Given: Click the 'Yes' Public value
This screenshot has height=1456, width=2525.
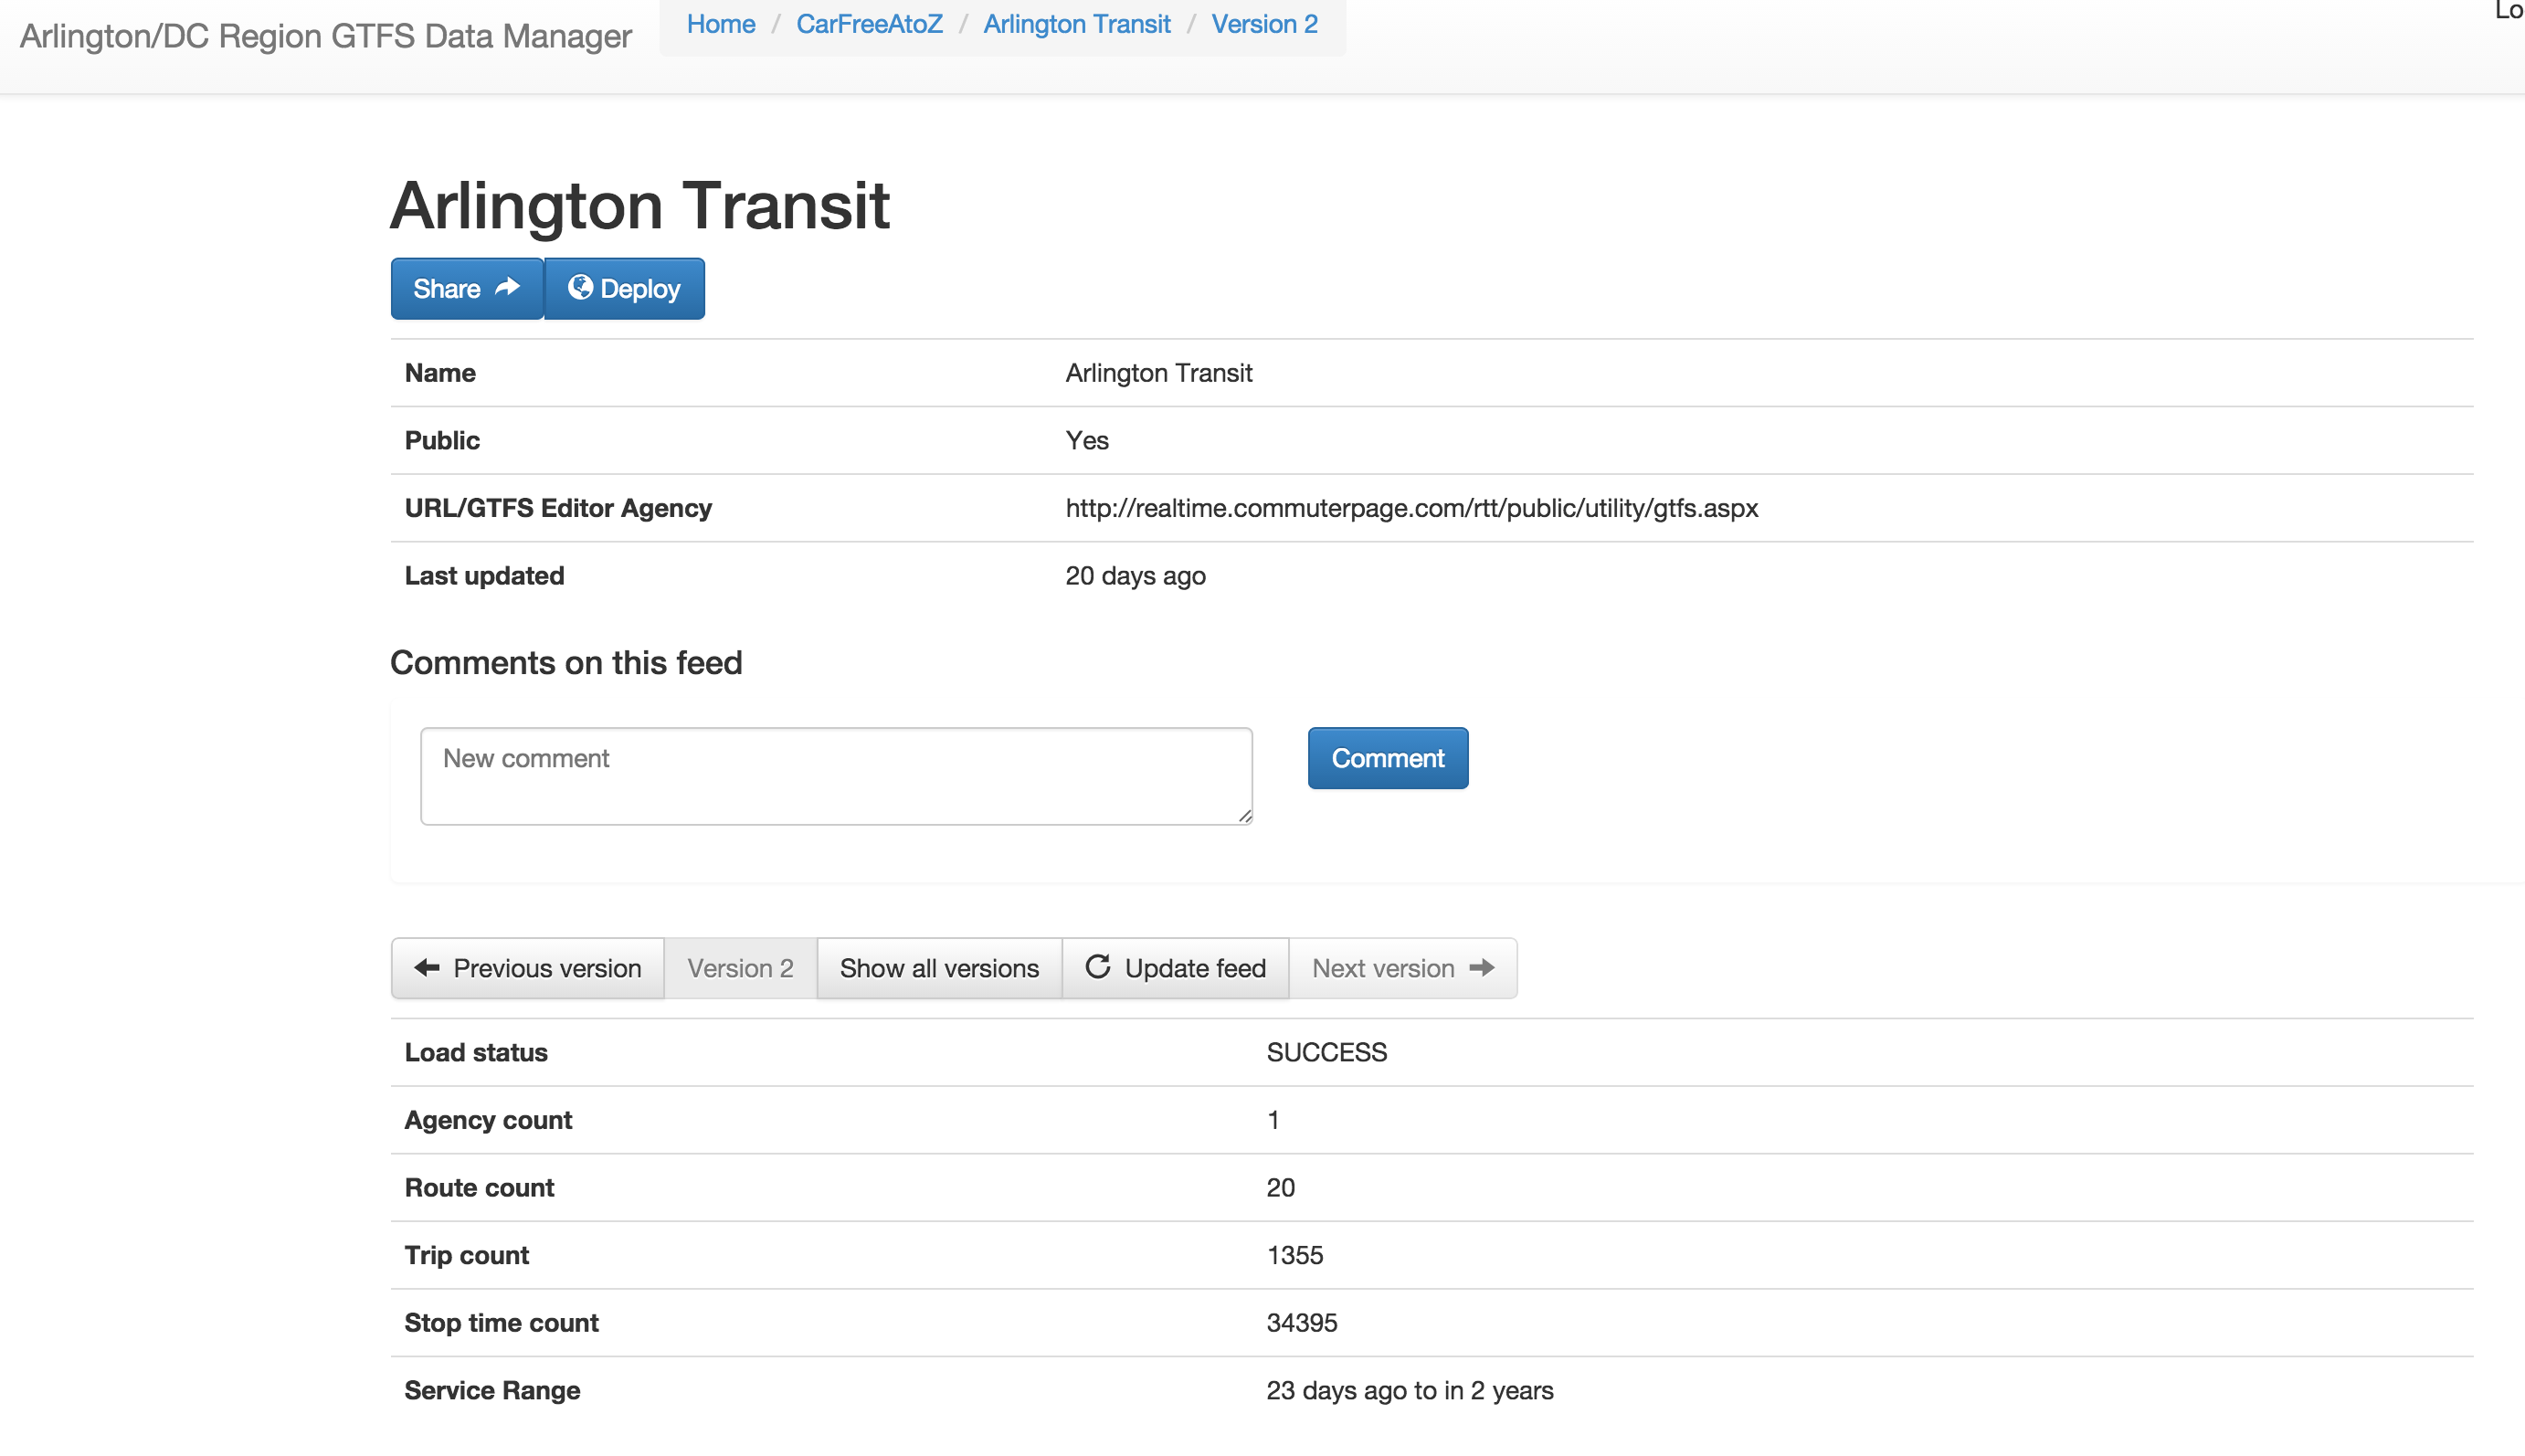Looking at the screenshot, I should [x=1087, y=441].
